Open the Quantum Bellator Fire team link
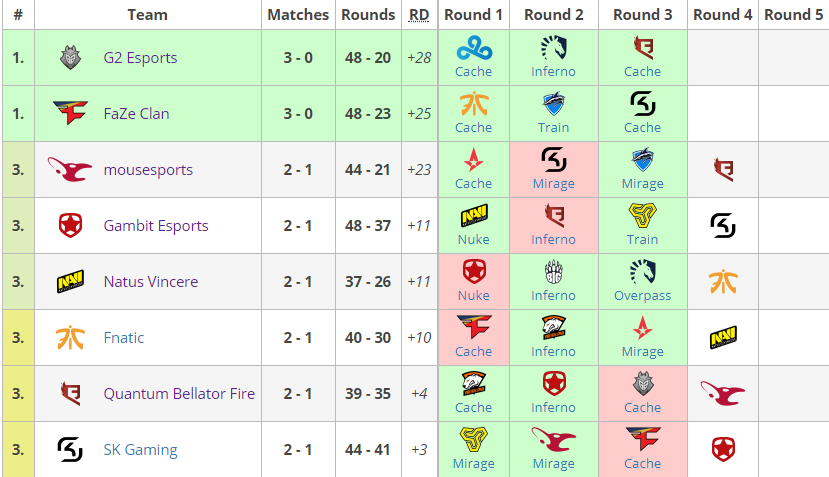829x477 pixels. click(x=179, y=393)
